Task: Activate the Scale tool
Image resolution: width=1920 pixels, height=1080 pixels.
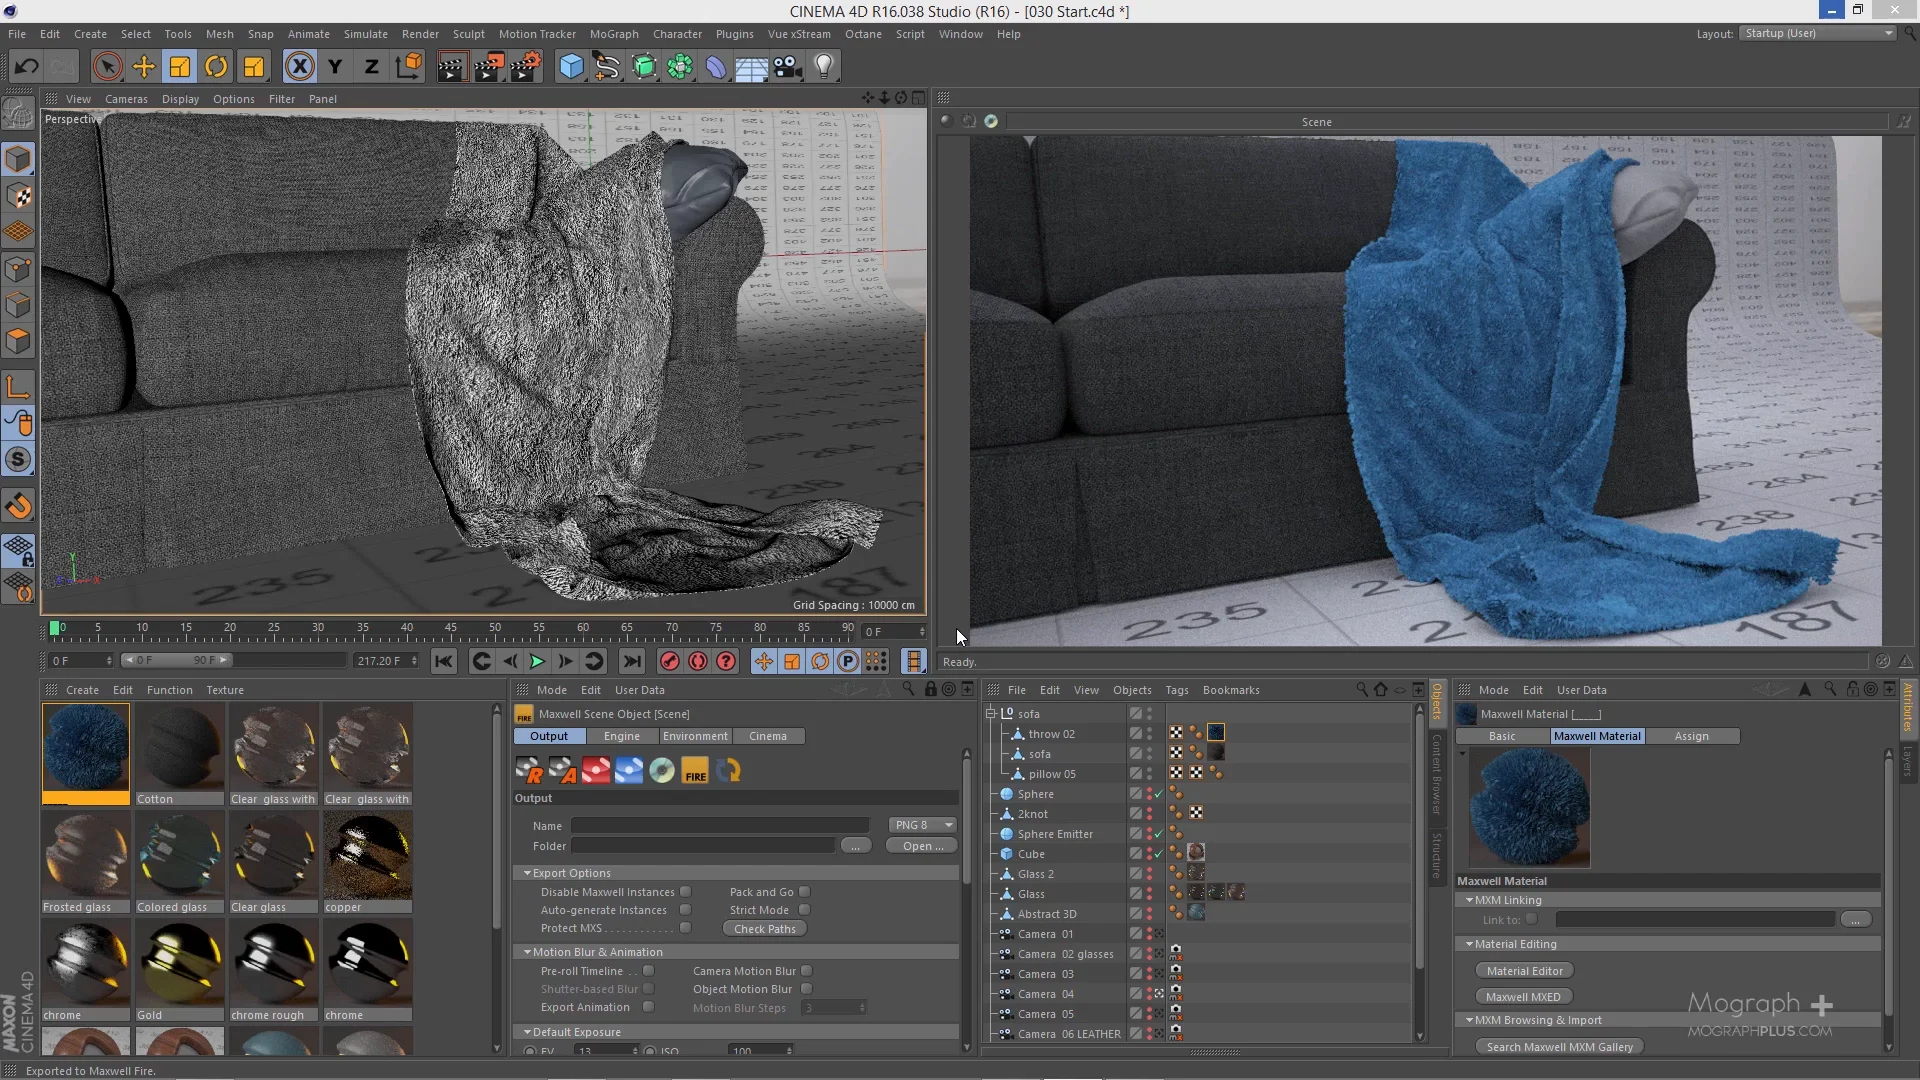Action: tap(179, 66)
